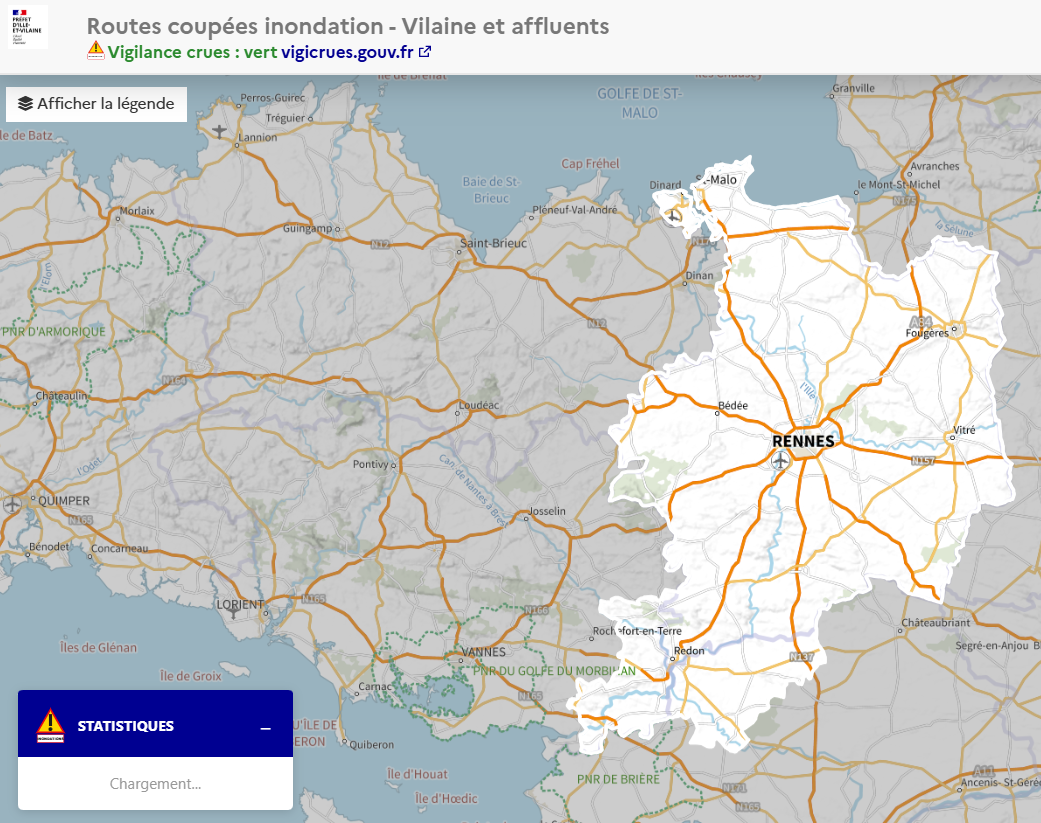Click the Josselin label on map
The image size is (1041, 823).
point(547,511)
